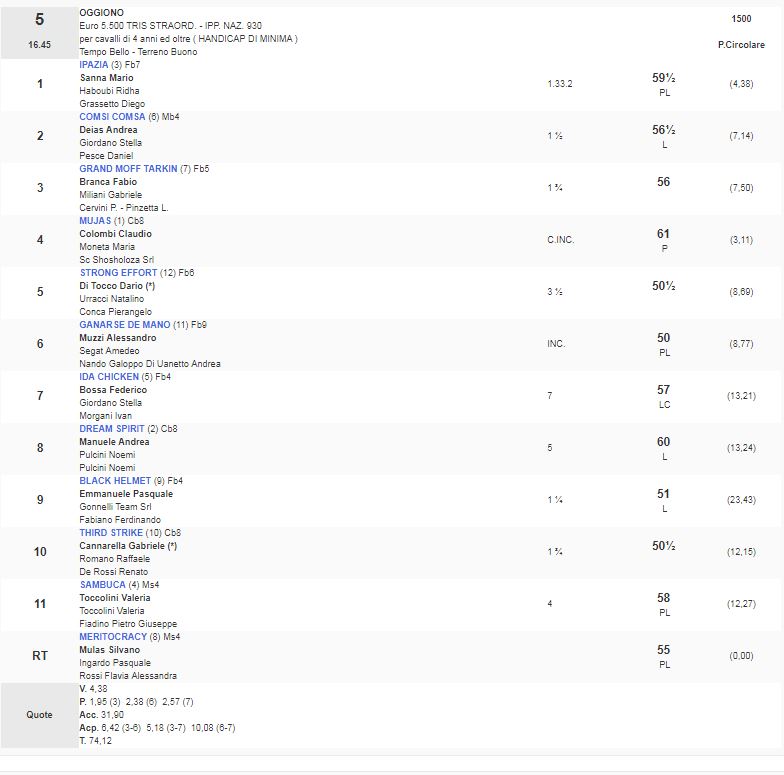Screen dimensions: 784x775
Task: Select the MUJAS horse link
Action: click(x=95, y=220)
